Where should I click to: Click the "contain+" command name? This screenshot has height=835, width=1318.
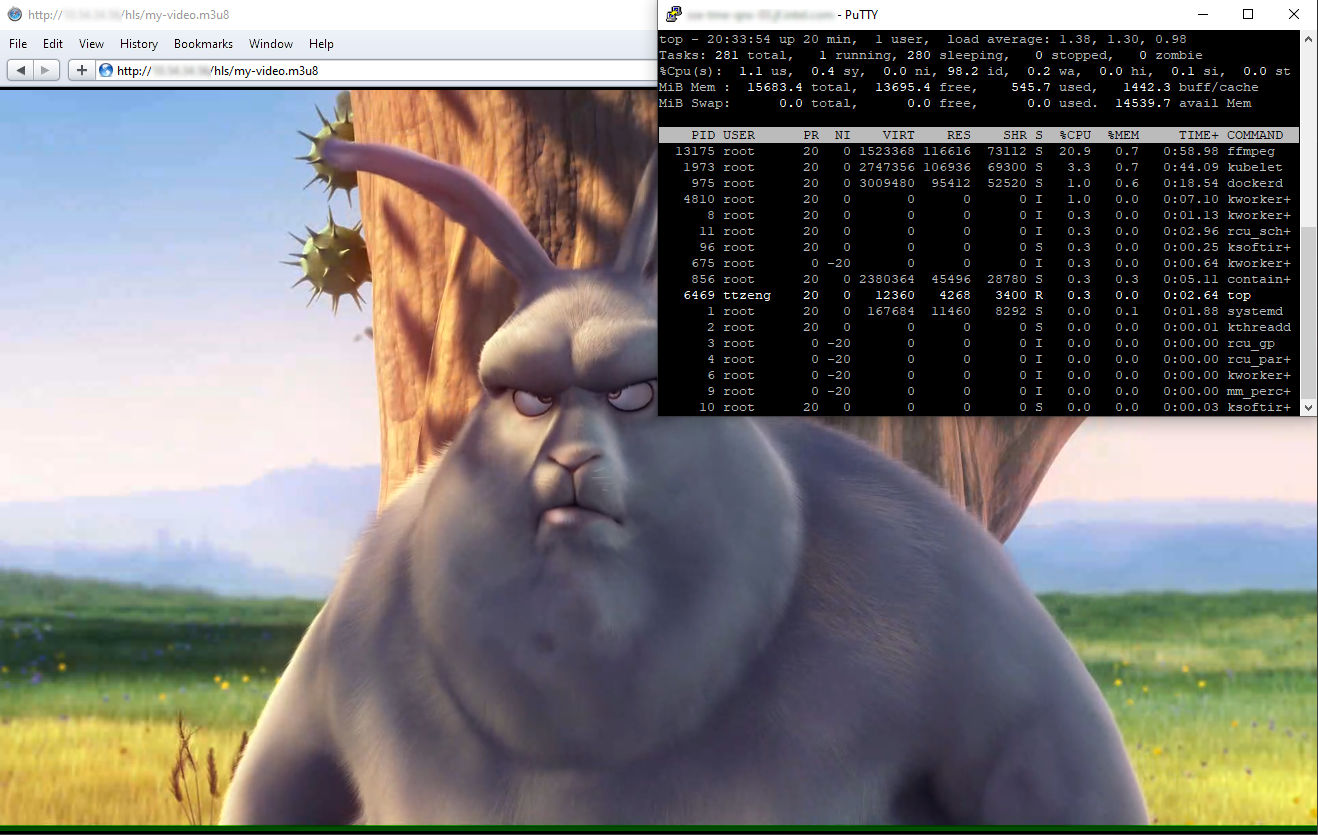[1259, 279]
